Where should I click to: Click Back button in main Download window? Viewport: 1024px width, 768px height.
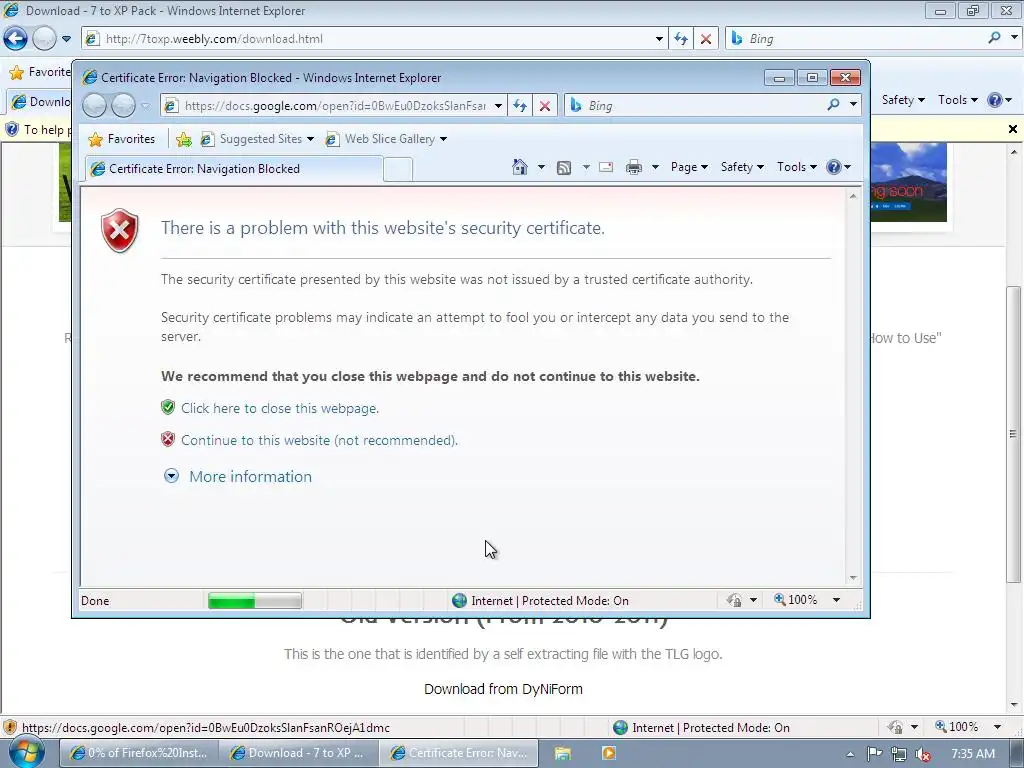point(15,39)
